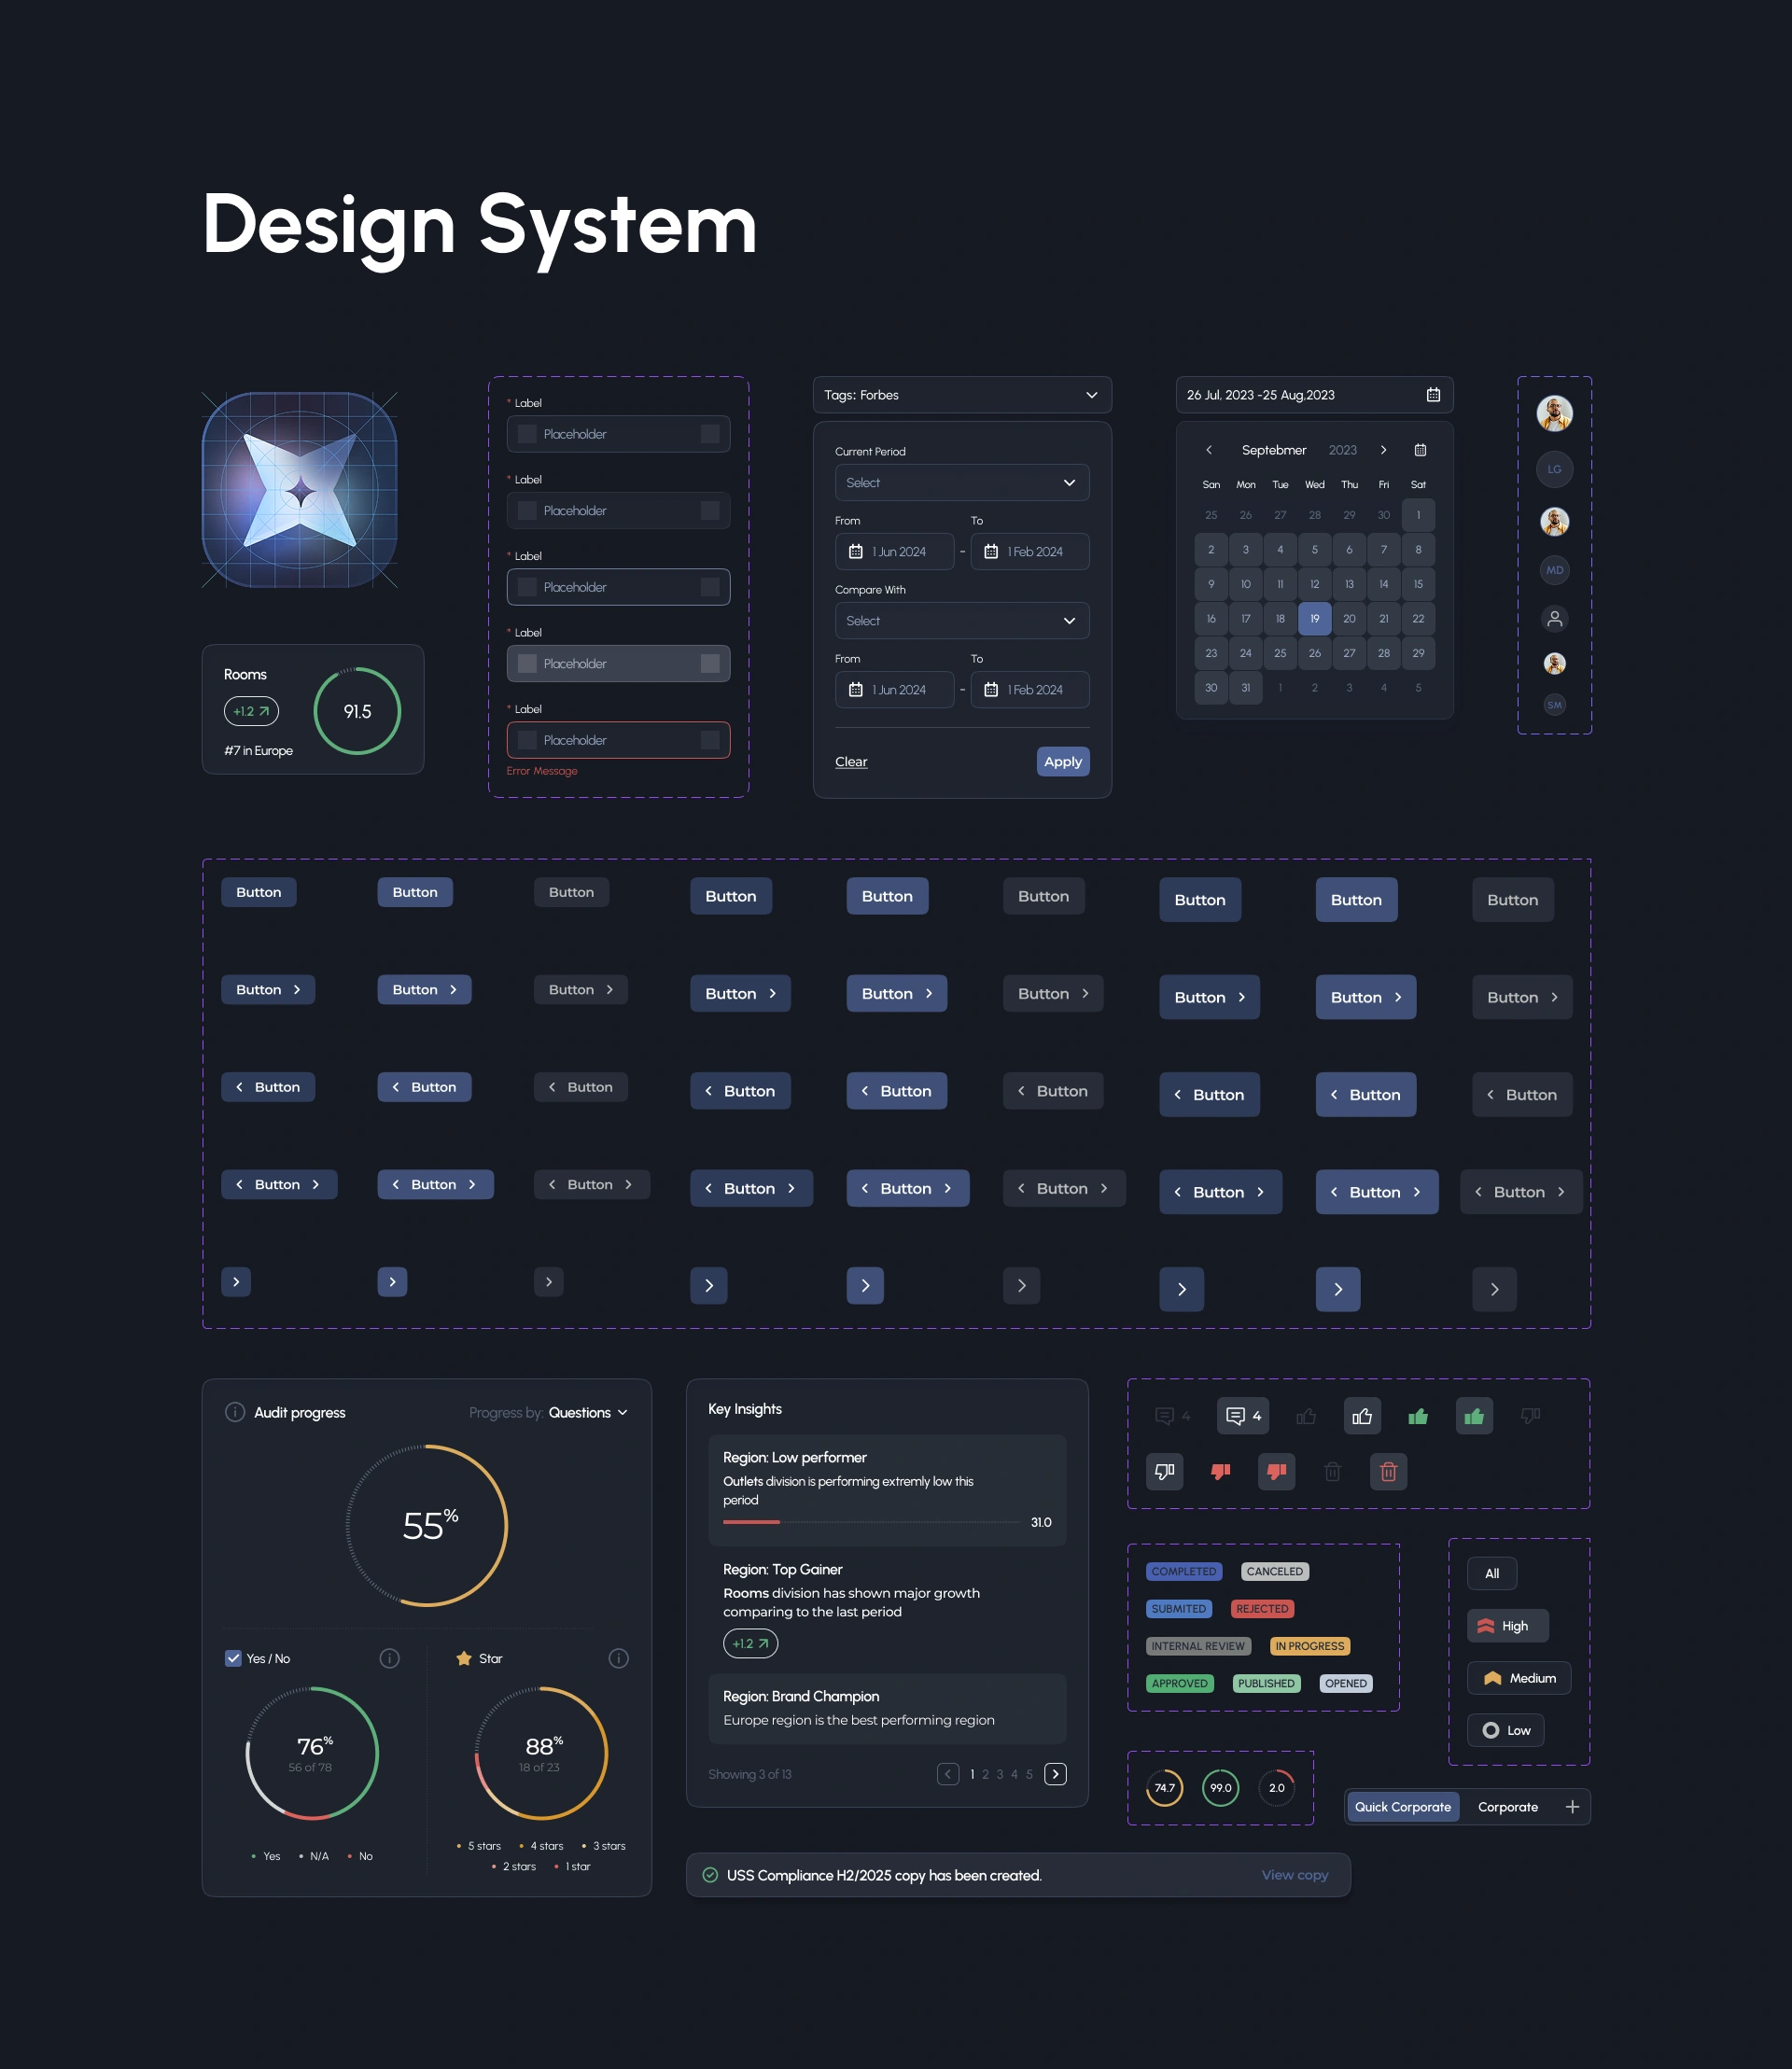Click the Low performer red progress bar
Viewport: 1792px width, 2069px height.
click(x=751, y=1522)
